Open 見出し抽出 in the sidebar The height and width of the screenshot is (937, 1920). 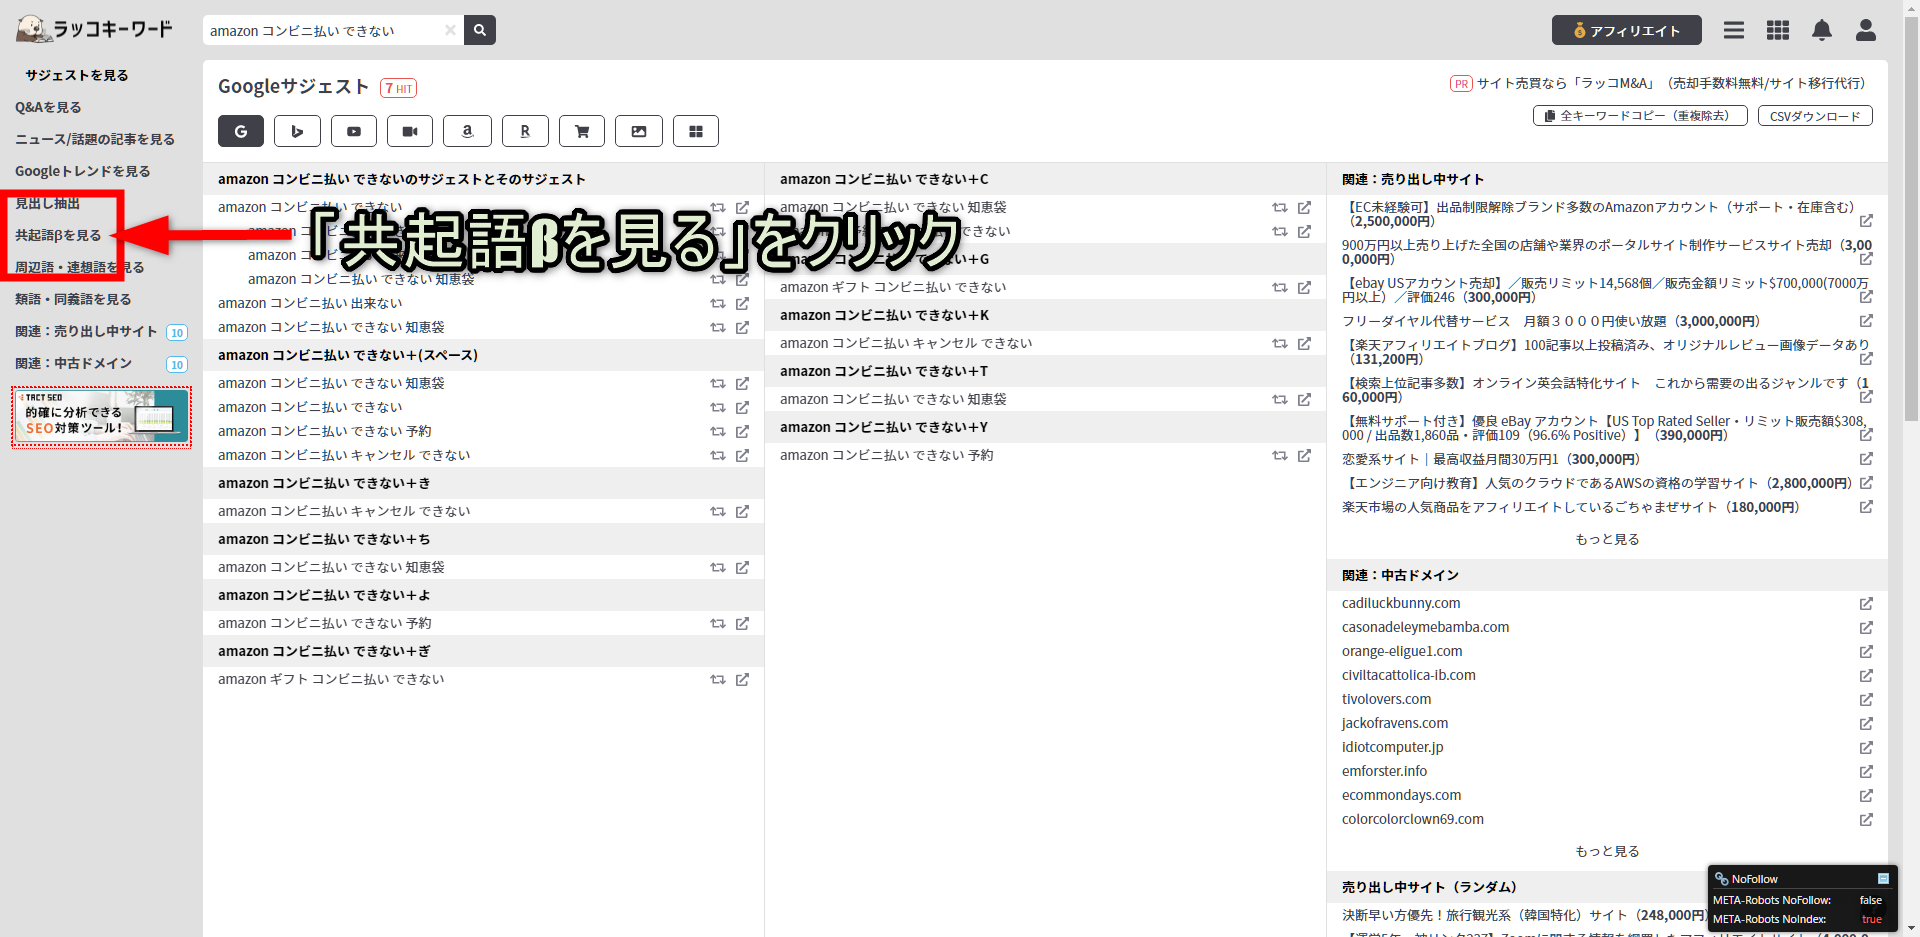(x=47, y=203)
